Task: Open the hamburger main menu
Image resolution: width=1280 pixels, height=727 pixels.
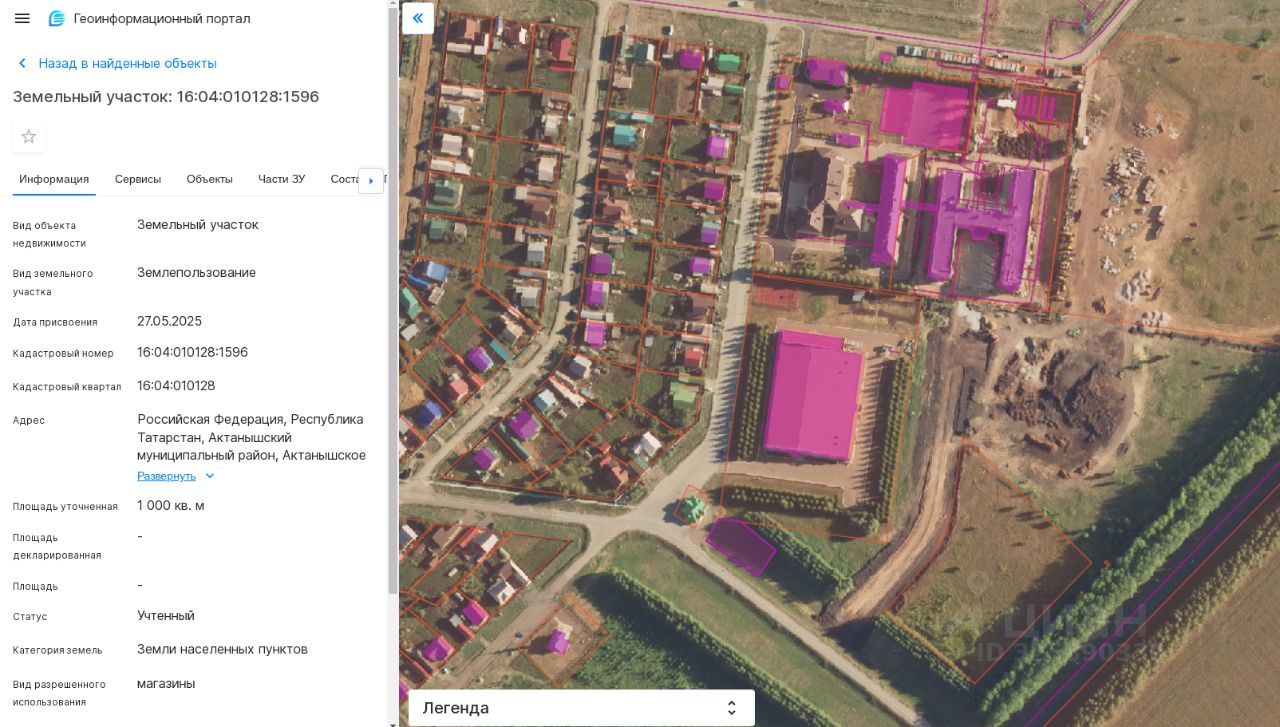Action: pyautogui.click(x=22, y=19)
